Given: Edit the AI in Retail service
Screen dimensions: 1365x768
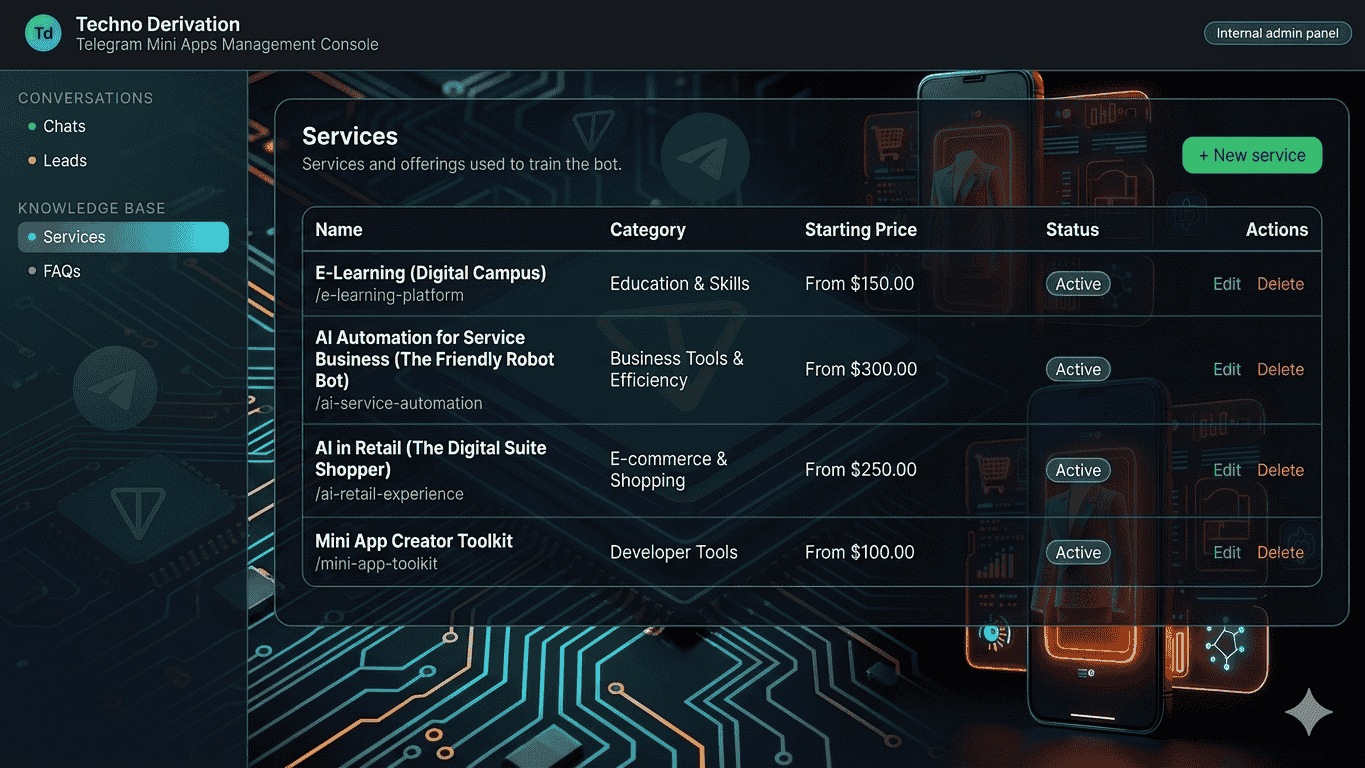Looking at the screenshot, I should pos(1226,470).
